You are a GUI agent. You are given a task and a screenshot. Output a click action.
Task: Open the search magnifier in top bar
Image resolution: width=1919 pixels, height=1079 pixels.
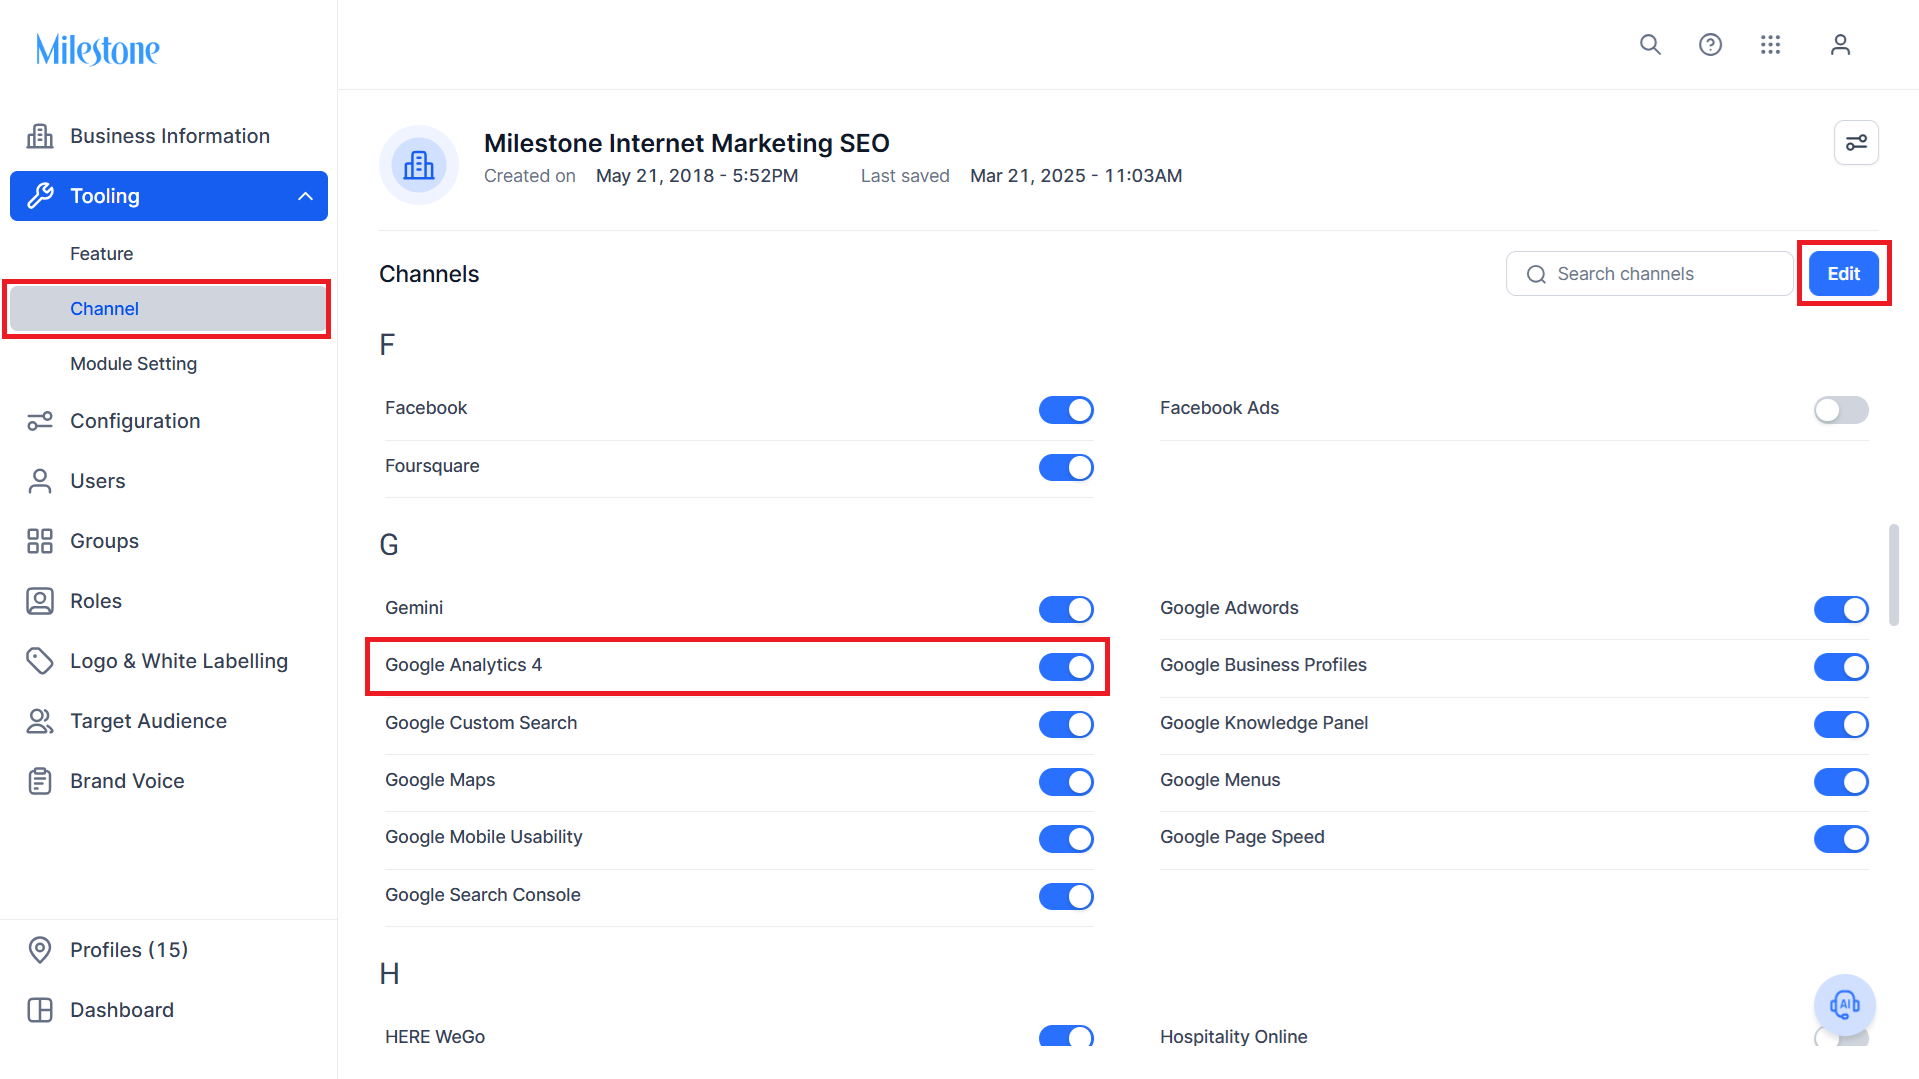coord(1650,45)
